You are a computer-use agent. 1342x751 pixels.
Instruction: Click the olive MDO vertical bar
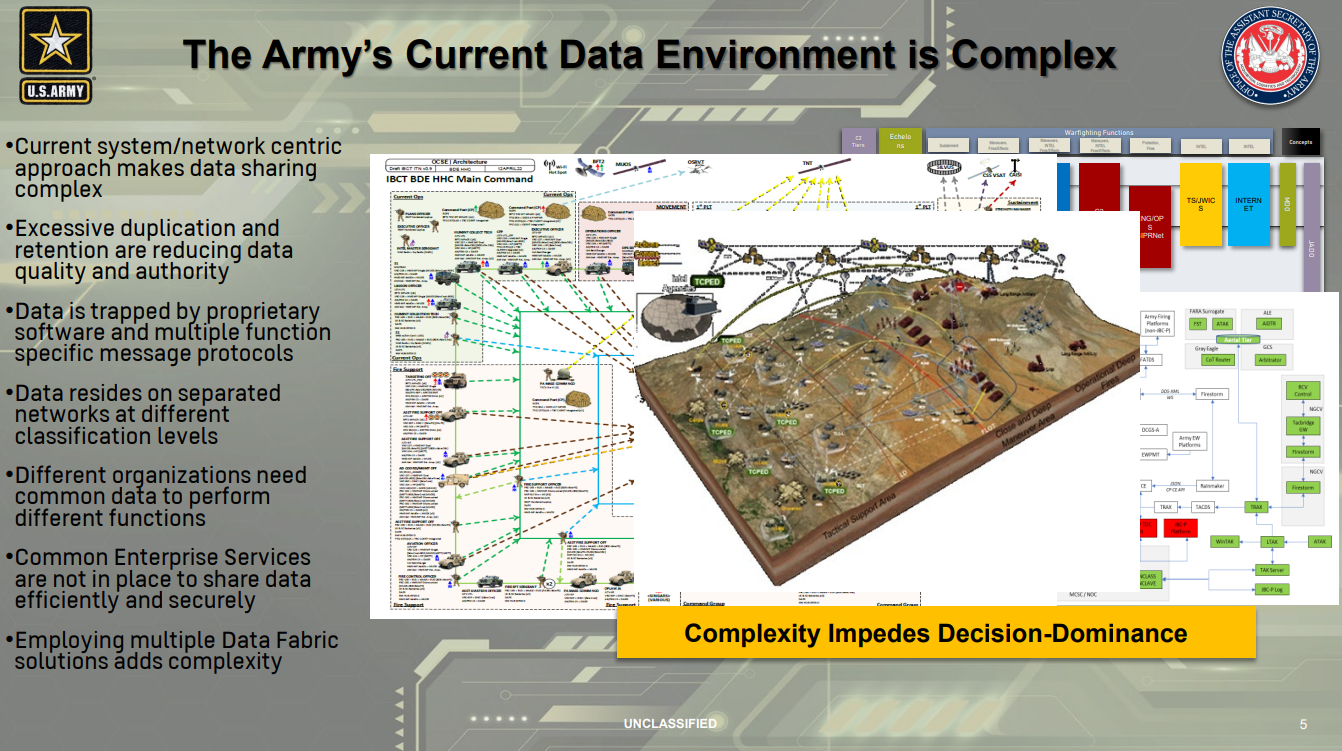tap(1287, 205)
